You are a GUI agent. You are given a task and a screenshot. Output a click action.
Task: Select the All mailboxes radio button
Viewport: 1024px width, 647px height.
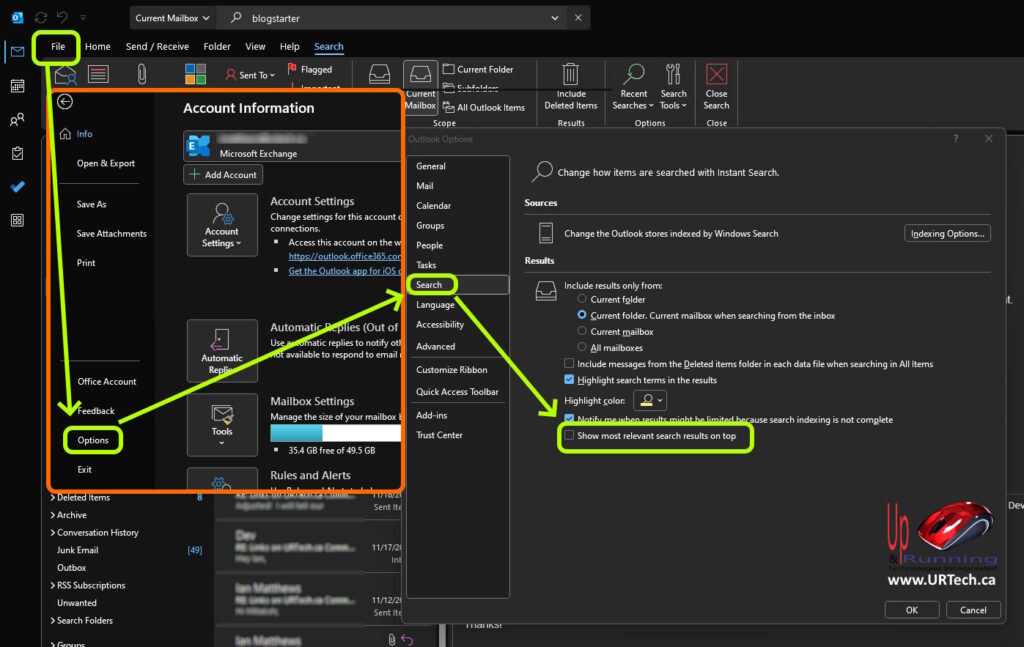(x=583, y=348)
